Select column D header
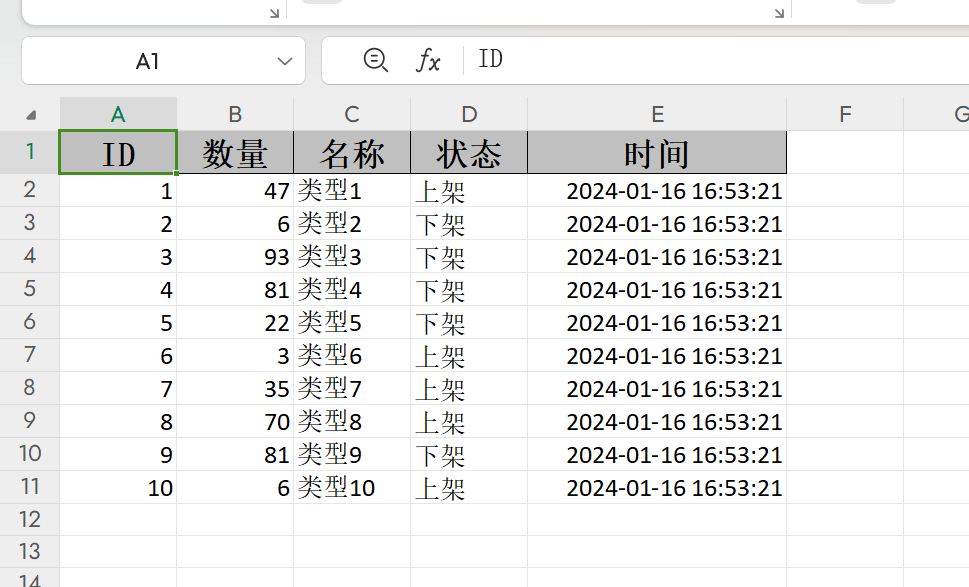This screenshot has height=587, width=969. [469, 114]
